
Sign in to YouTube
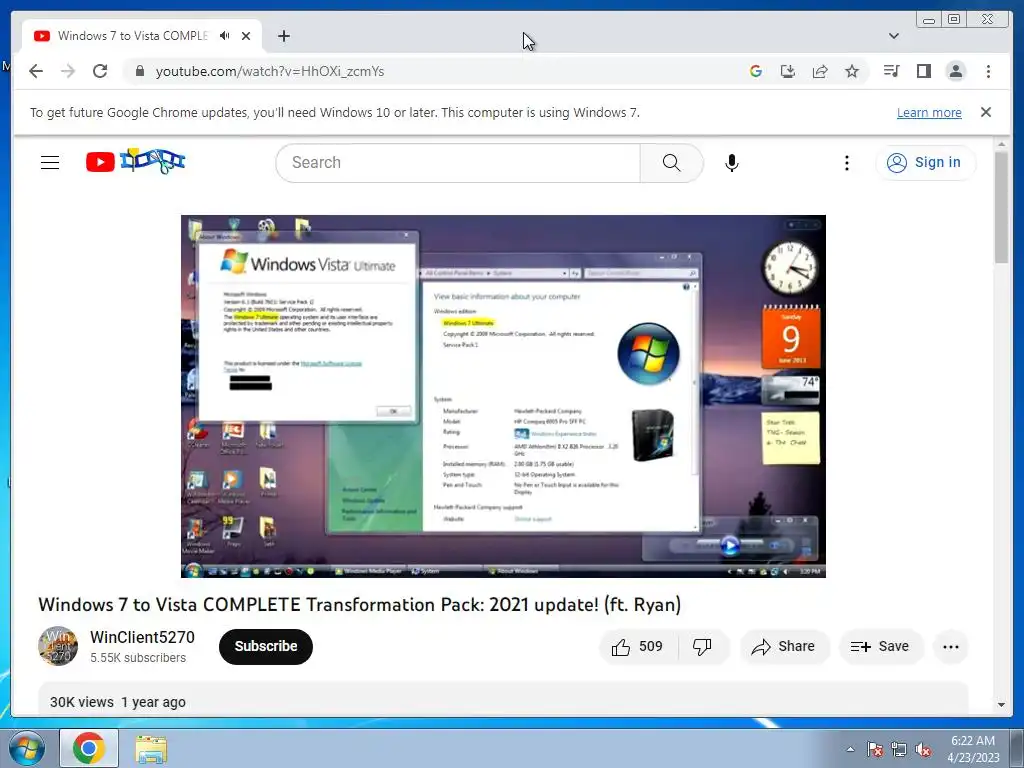click(925, 162)
